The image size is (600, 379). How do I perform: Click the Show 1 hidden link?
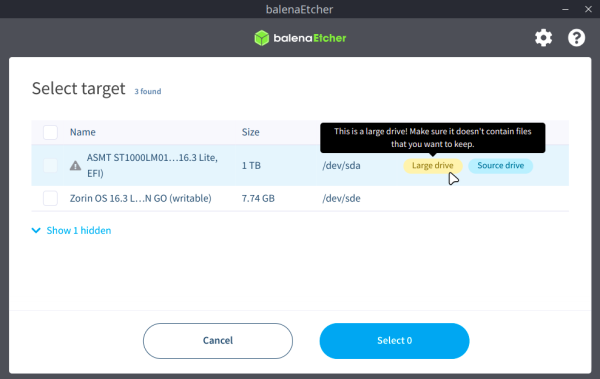[79, 230]
